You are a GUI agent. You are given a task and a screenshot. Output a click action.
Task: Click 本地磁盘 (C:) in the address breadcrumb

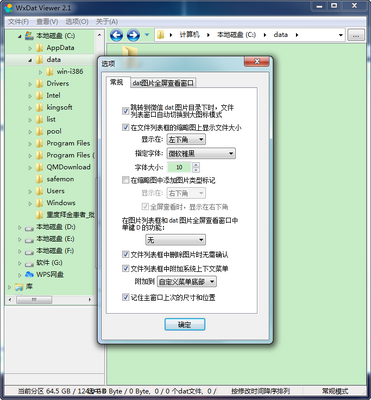236,35
